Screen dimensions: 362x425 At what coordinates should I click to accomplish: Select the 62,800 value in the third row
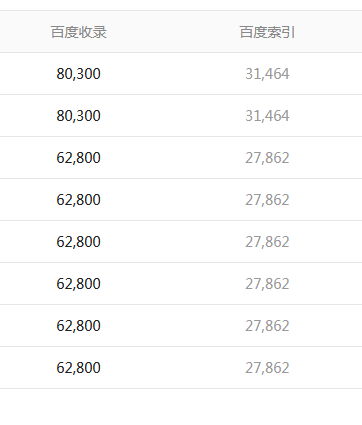pos(78,158)
